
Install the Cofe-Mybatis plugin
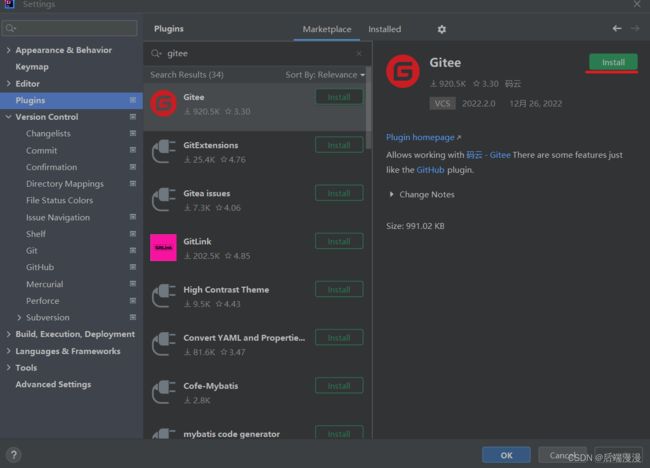coord(339,386)
